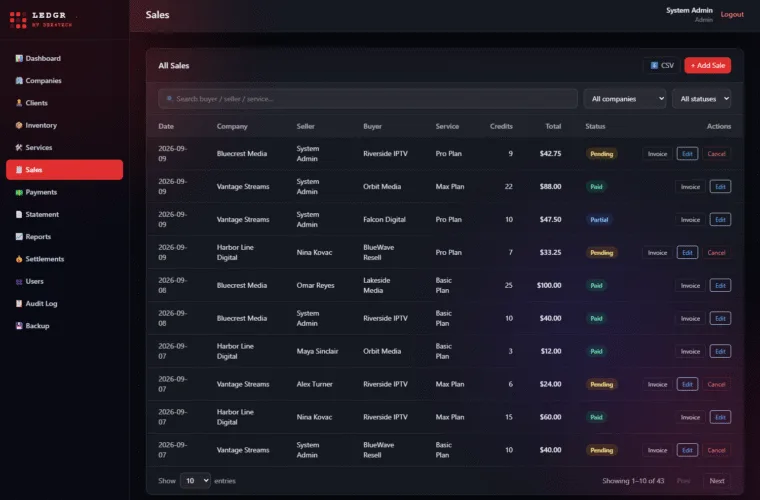Edit the BlueWave Resell $40.00 sale

(687, 450)
